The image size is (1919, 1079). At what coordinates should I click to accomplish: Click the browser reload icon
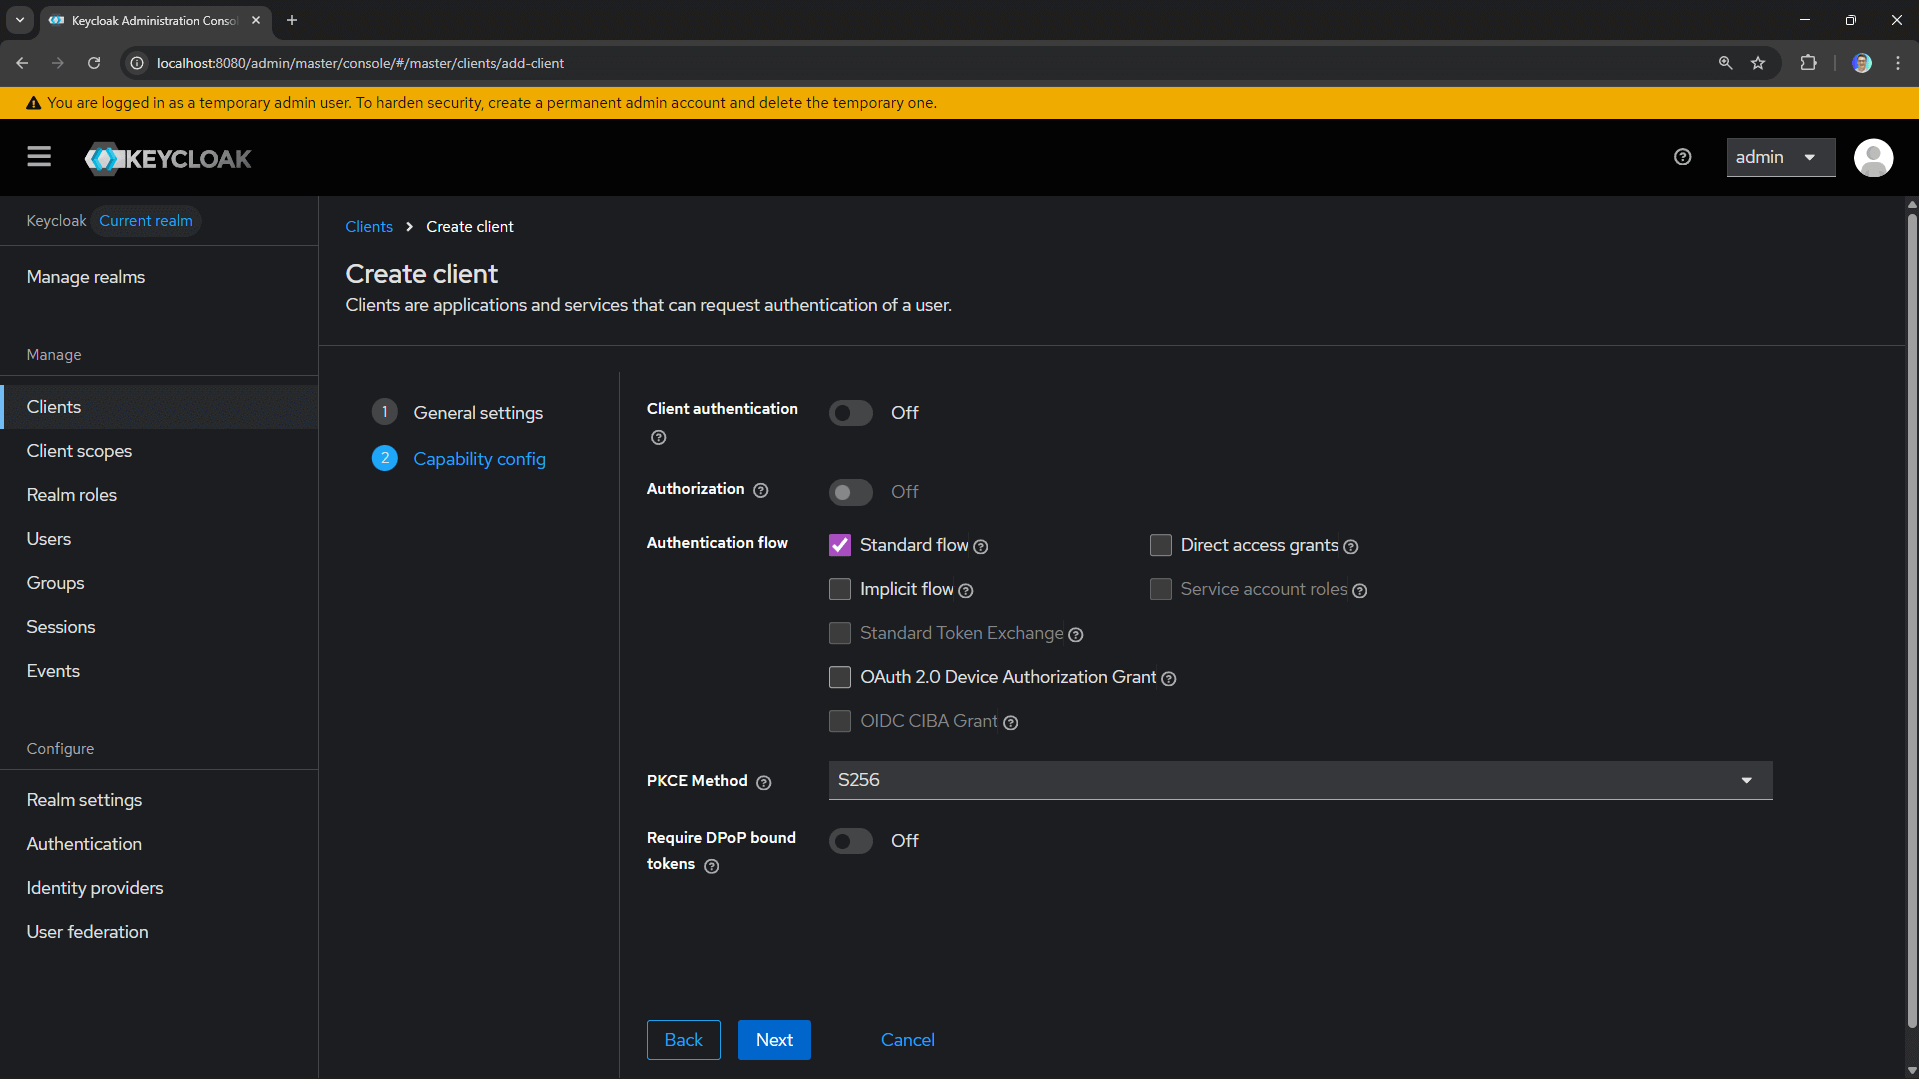pos(94,62)
